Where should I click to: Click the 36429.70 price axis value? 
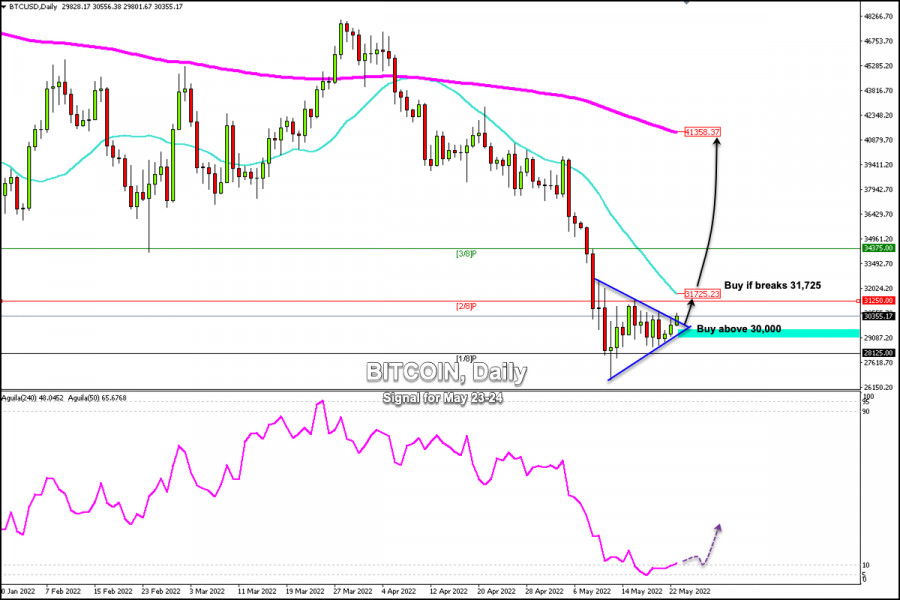[878, 214]
